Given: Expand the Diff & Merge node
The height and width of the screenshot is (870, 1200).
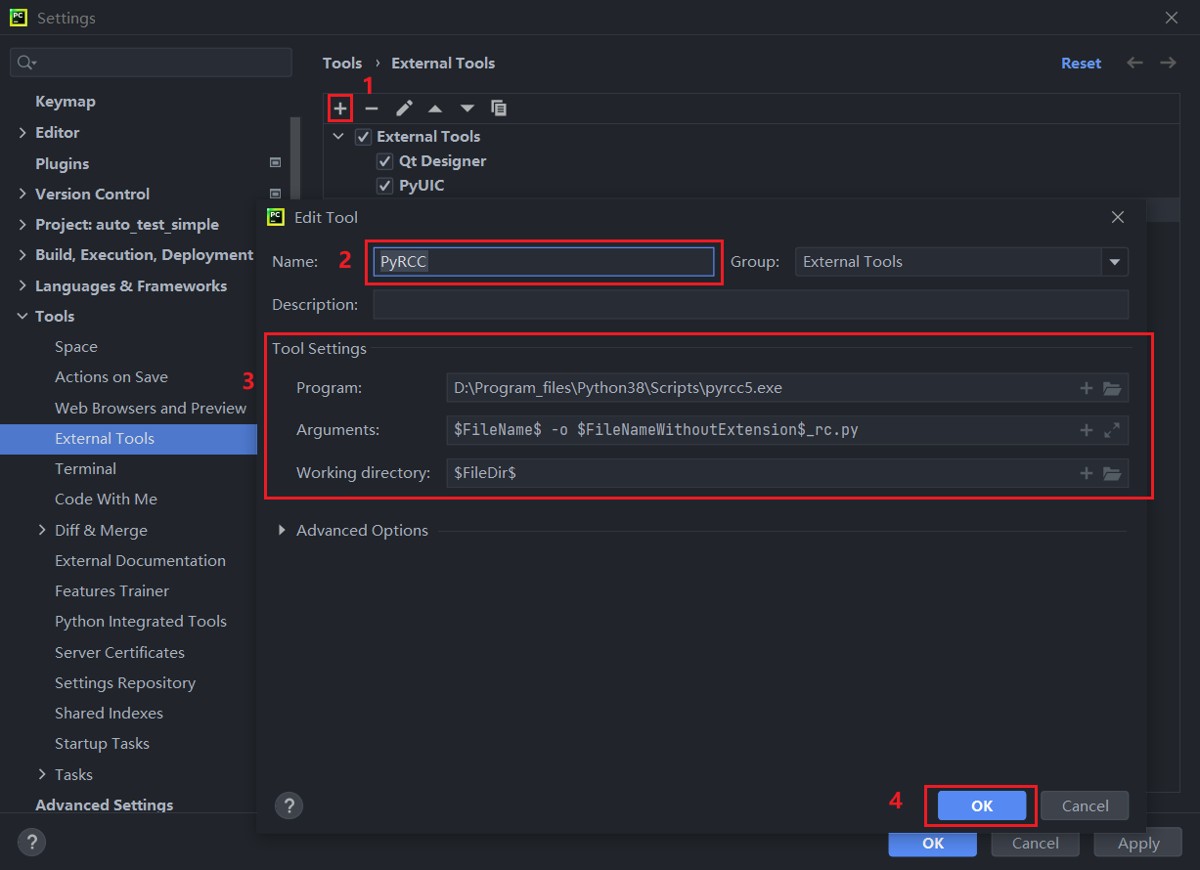Looking at the screenshot, I should click(x=42, y=530).
